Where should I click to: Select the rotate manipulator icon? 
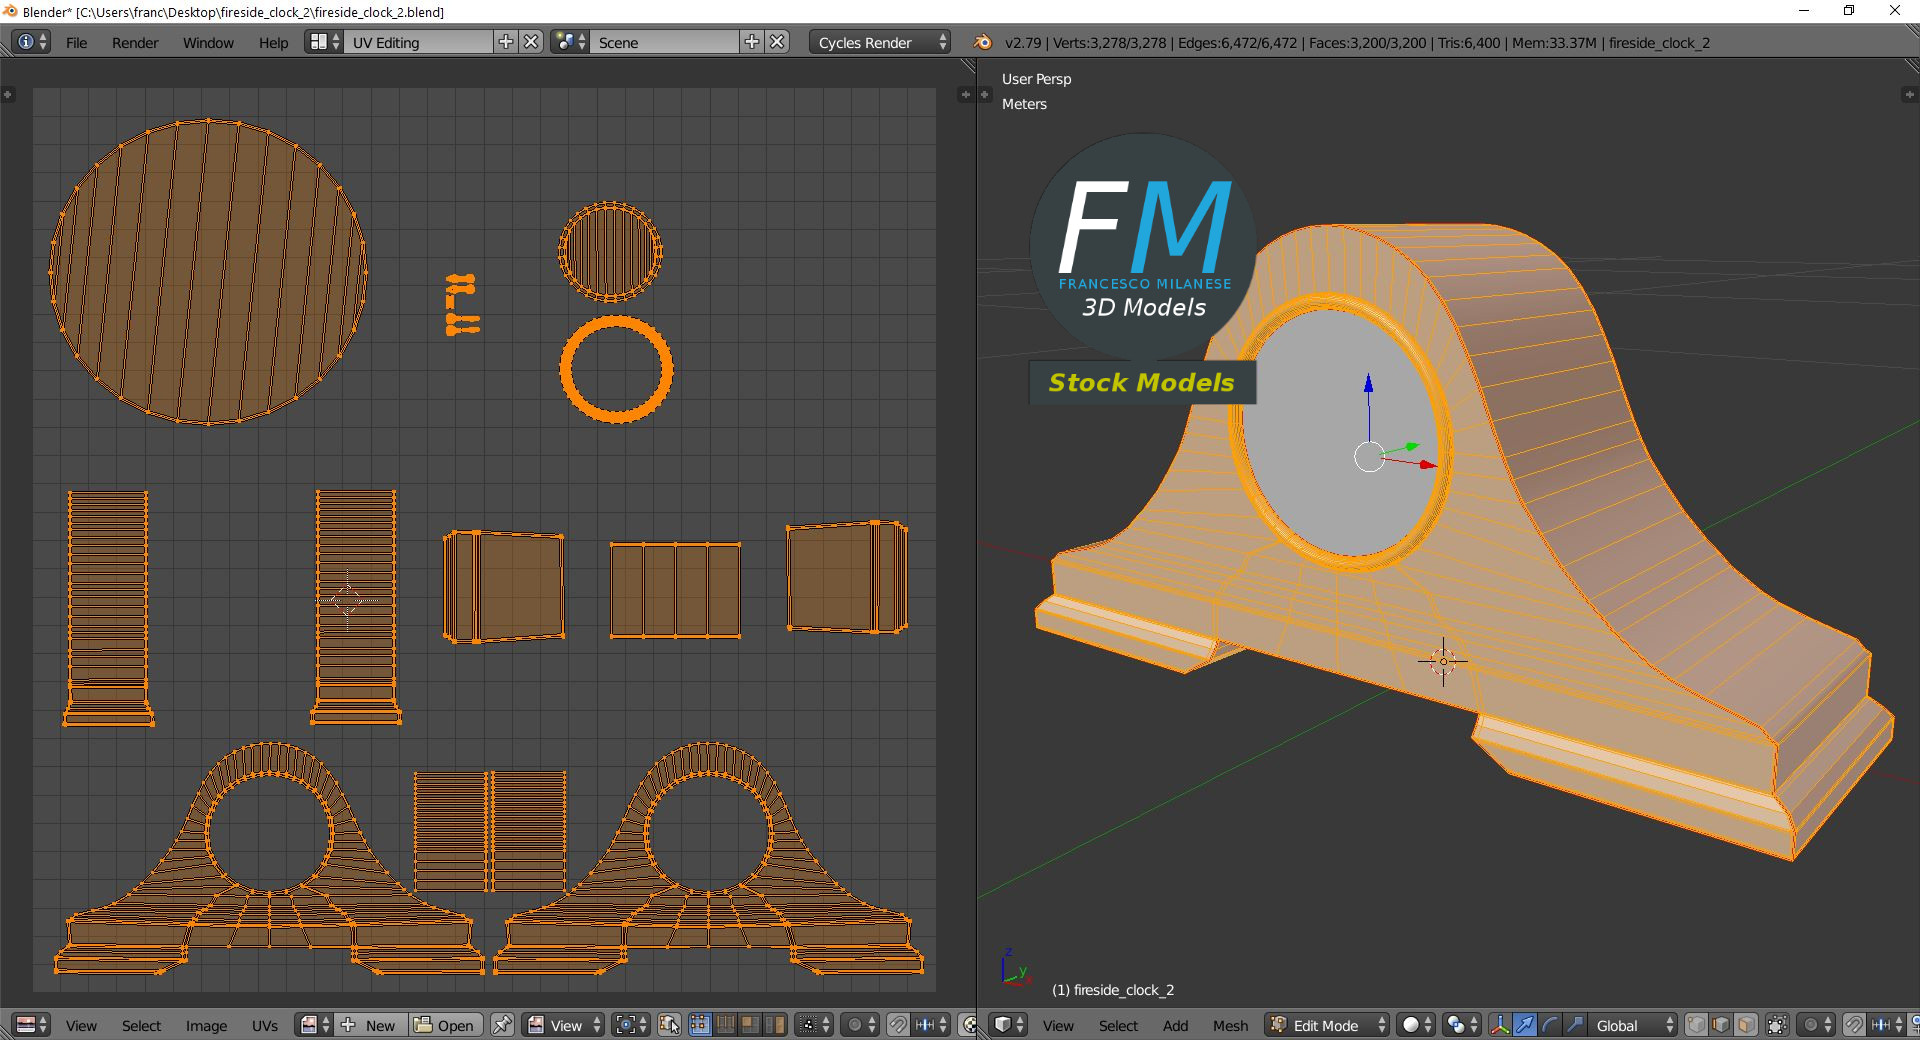(x=1549, y=1025)
